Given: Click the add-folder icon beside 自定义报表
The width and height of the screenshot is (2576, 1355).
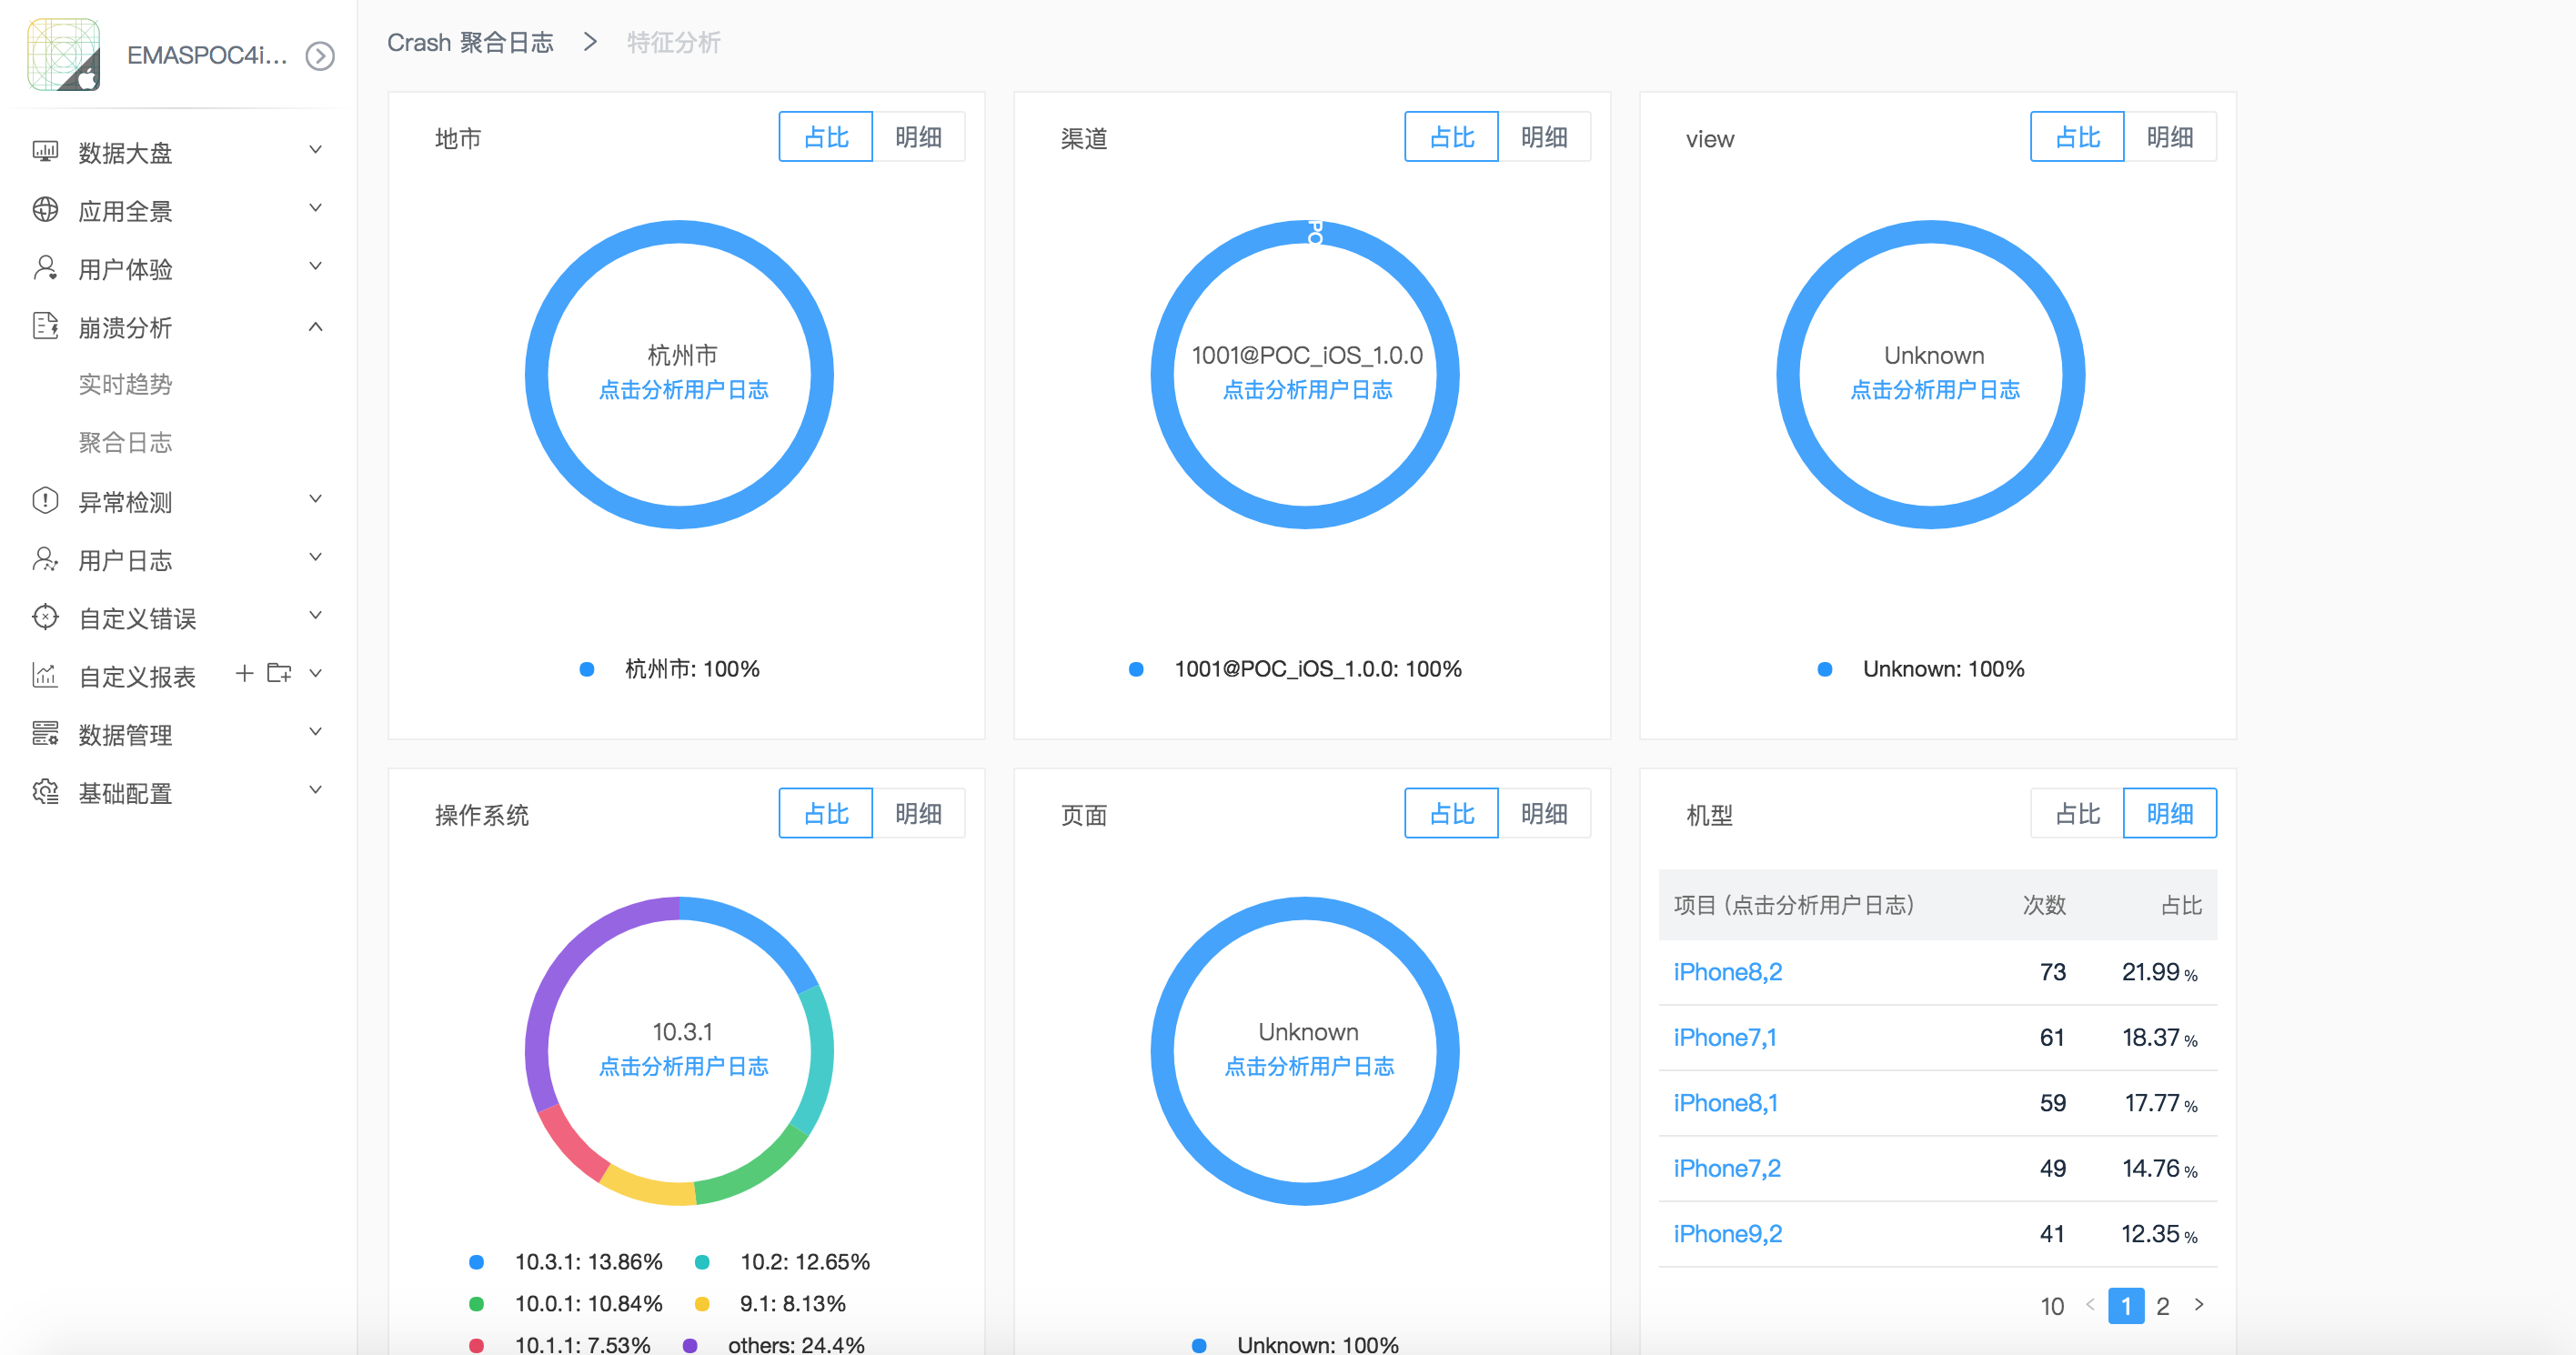Looking at the screenshot, I should pos(279,673).
